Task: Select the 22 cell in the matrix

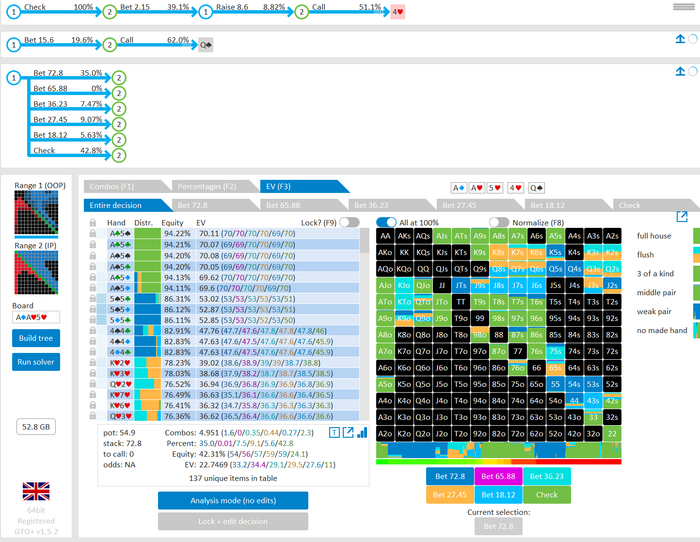Action: click(612, 434)
